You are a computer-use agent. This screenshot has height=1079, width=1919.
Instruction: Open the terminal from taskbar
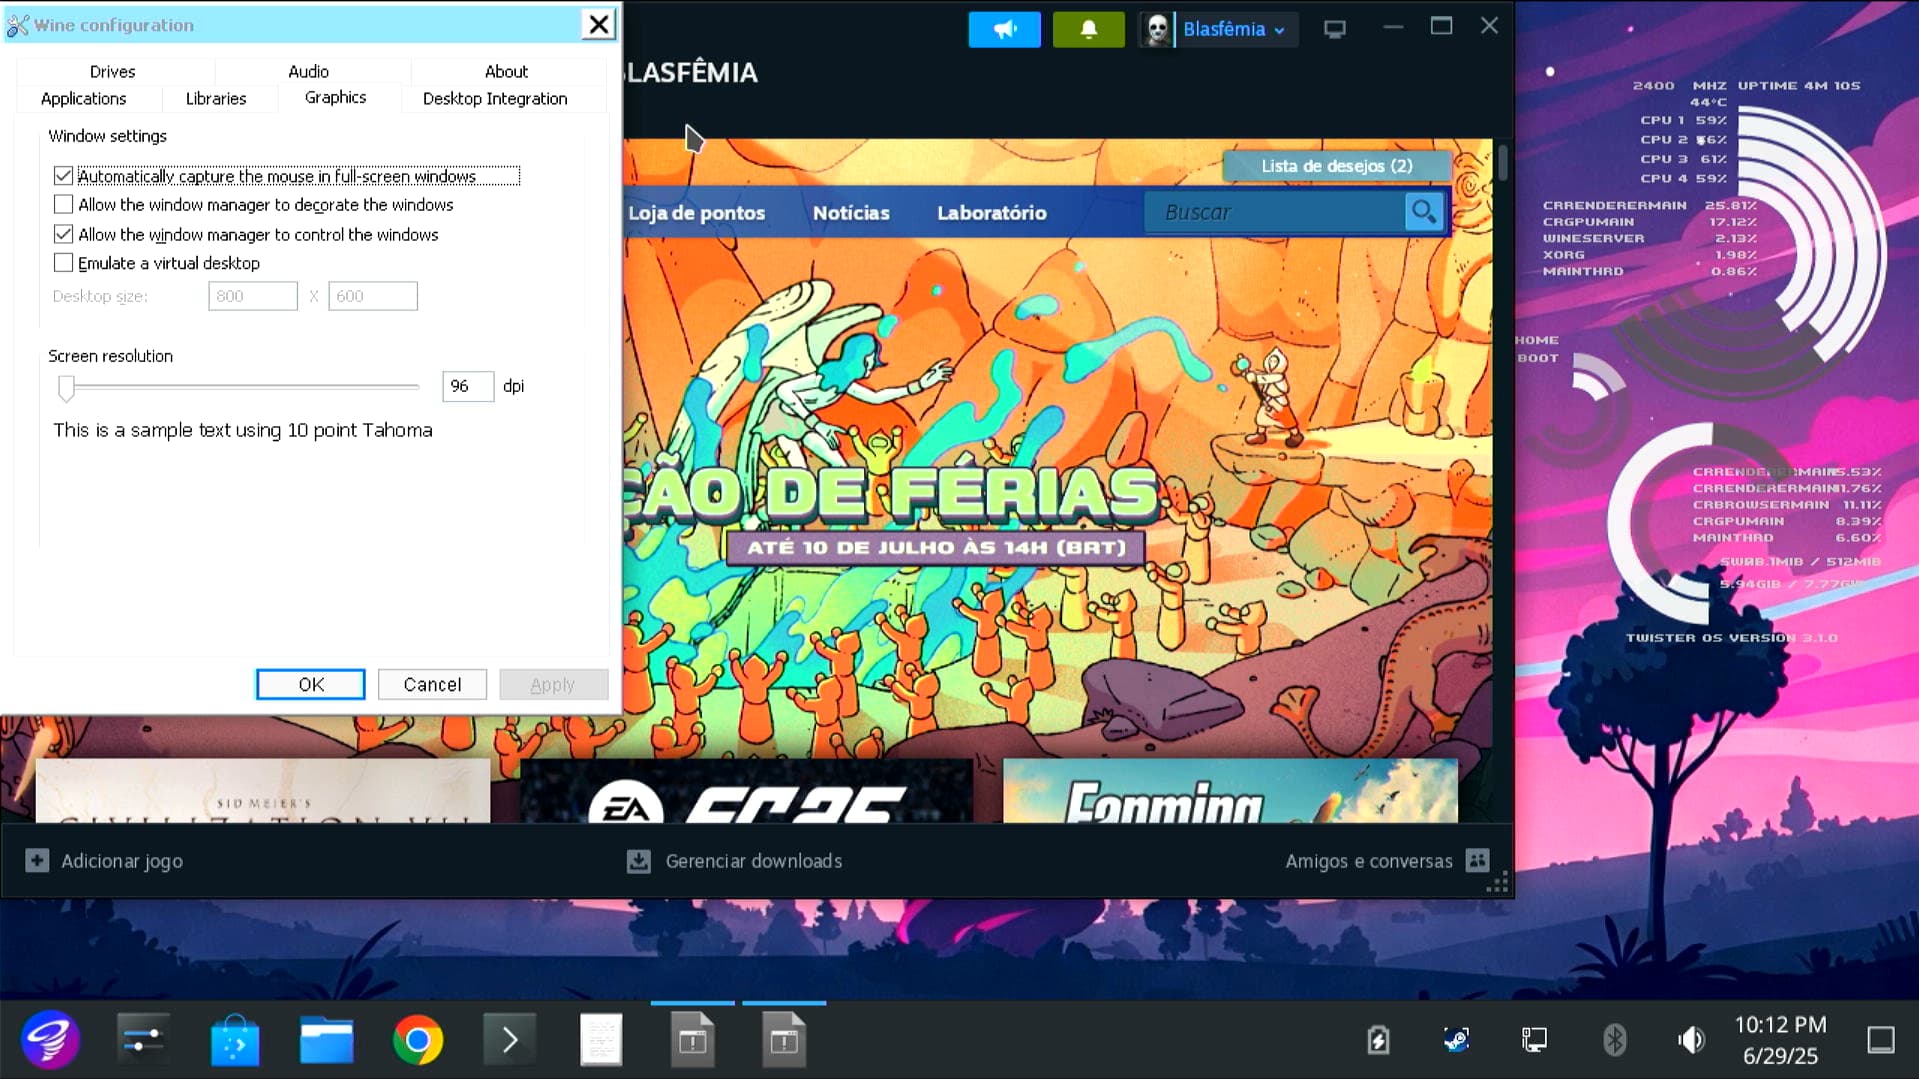coord(510,1041)
